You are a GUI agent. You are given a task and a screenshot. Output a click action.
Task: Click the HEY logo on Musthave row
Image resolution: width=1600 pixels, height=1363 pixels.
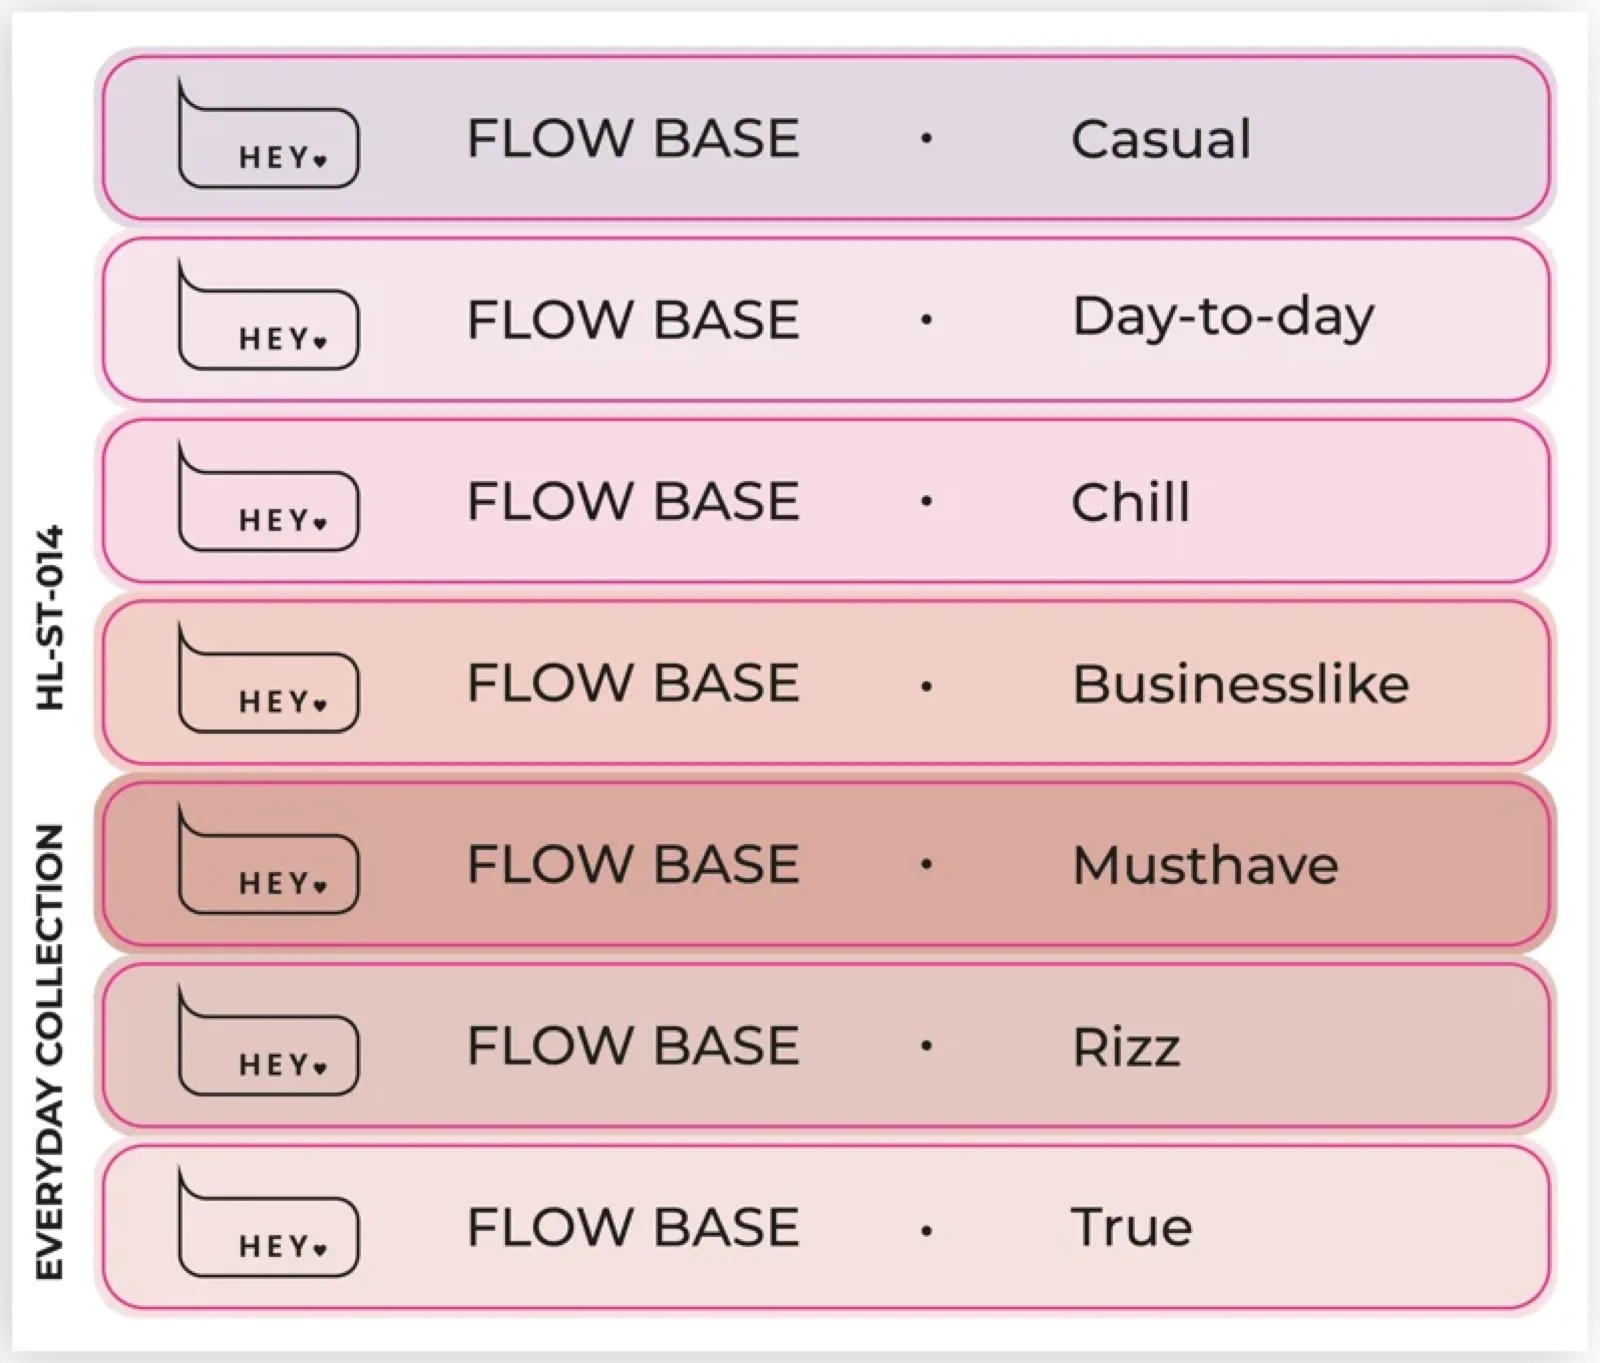point(268,859)
